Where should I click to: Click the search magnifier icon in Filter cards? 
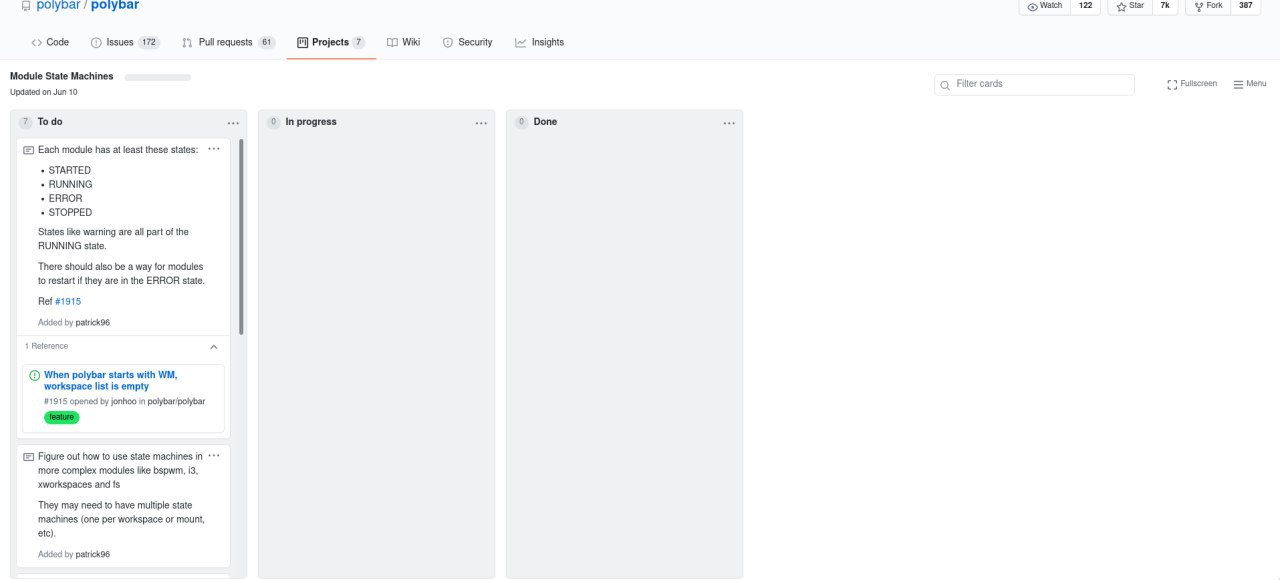945,85
